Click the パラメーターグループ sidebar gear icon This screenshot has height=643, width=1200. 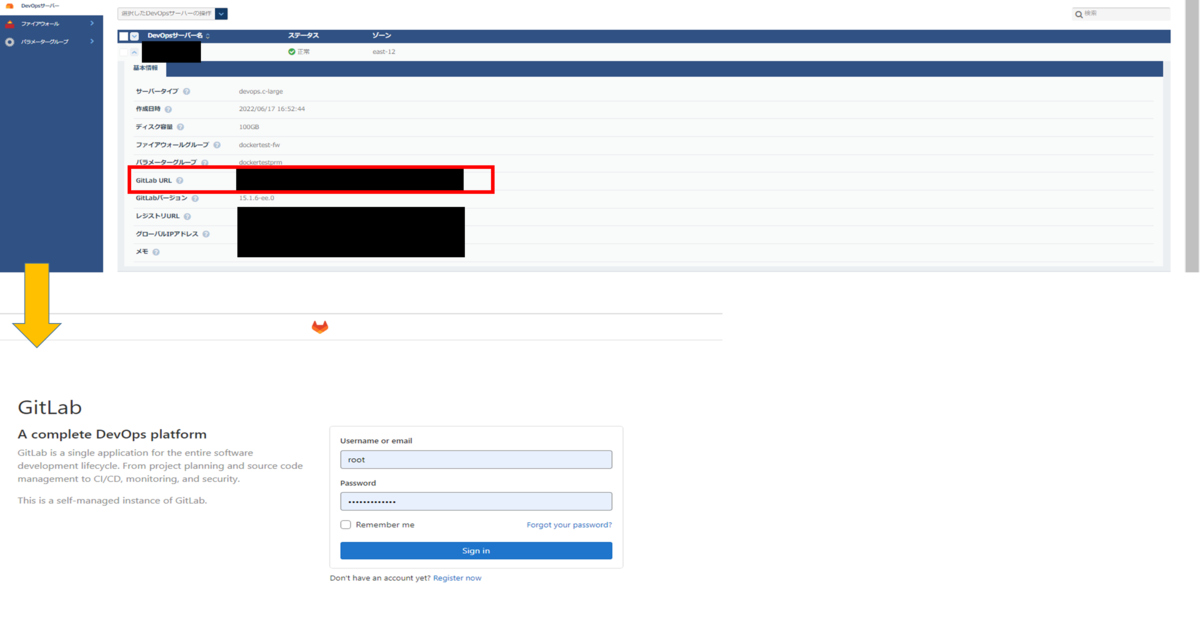pyautogui.click(x=10, y=42)
